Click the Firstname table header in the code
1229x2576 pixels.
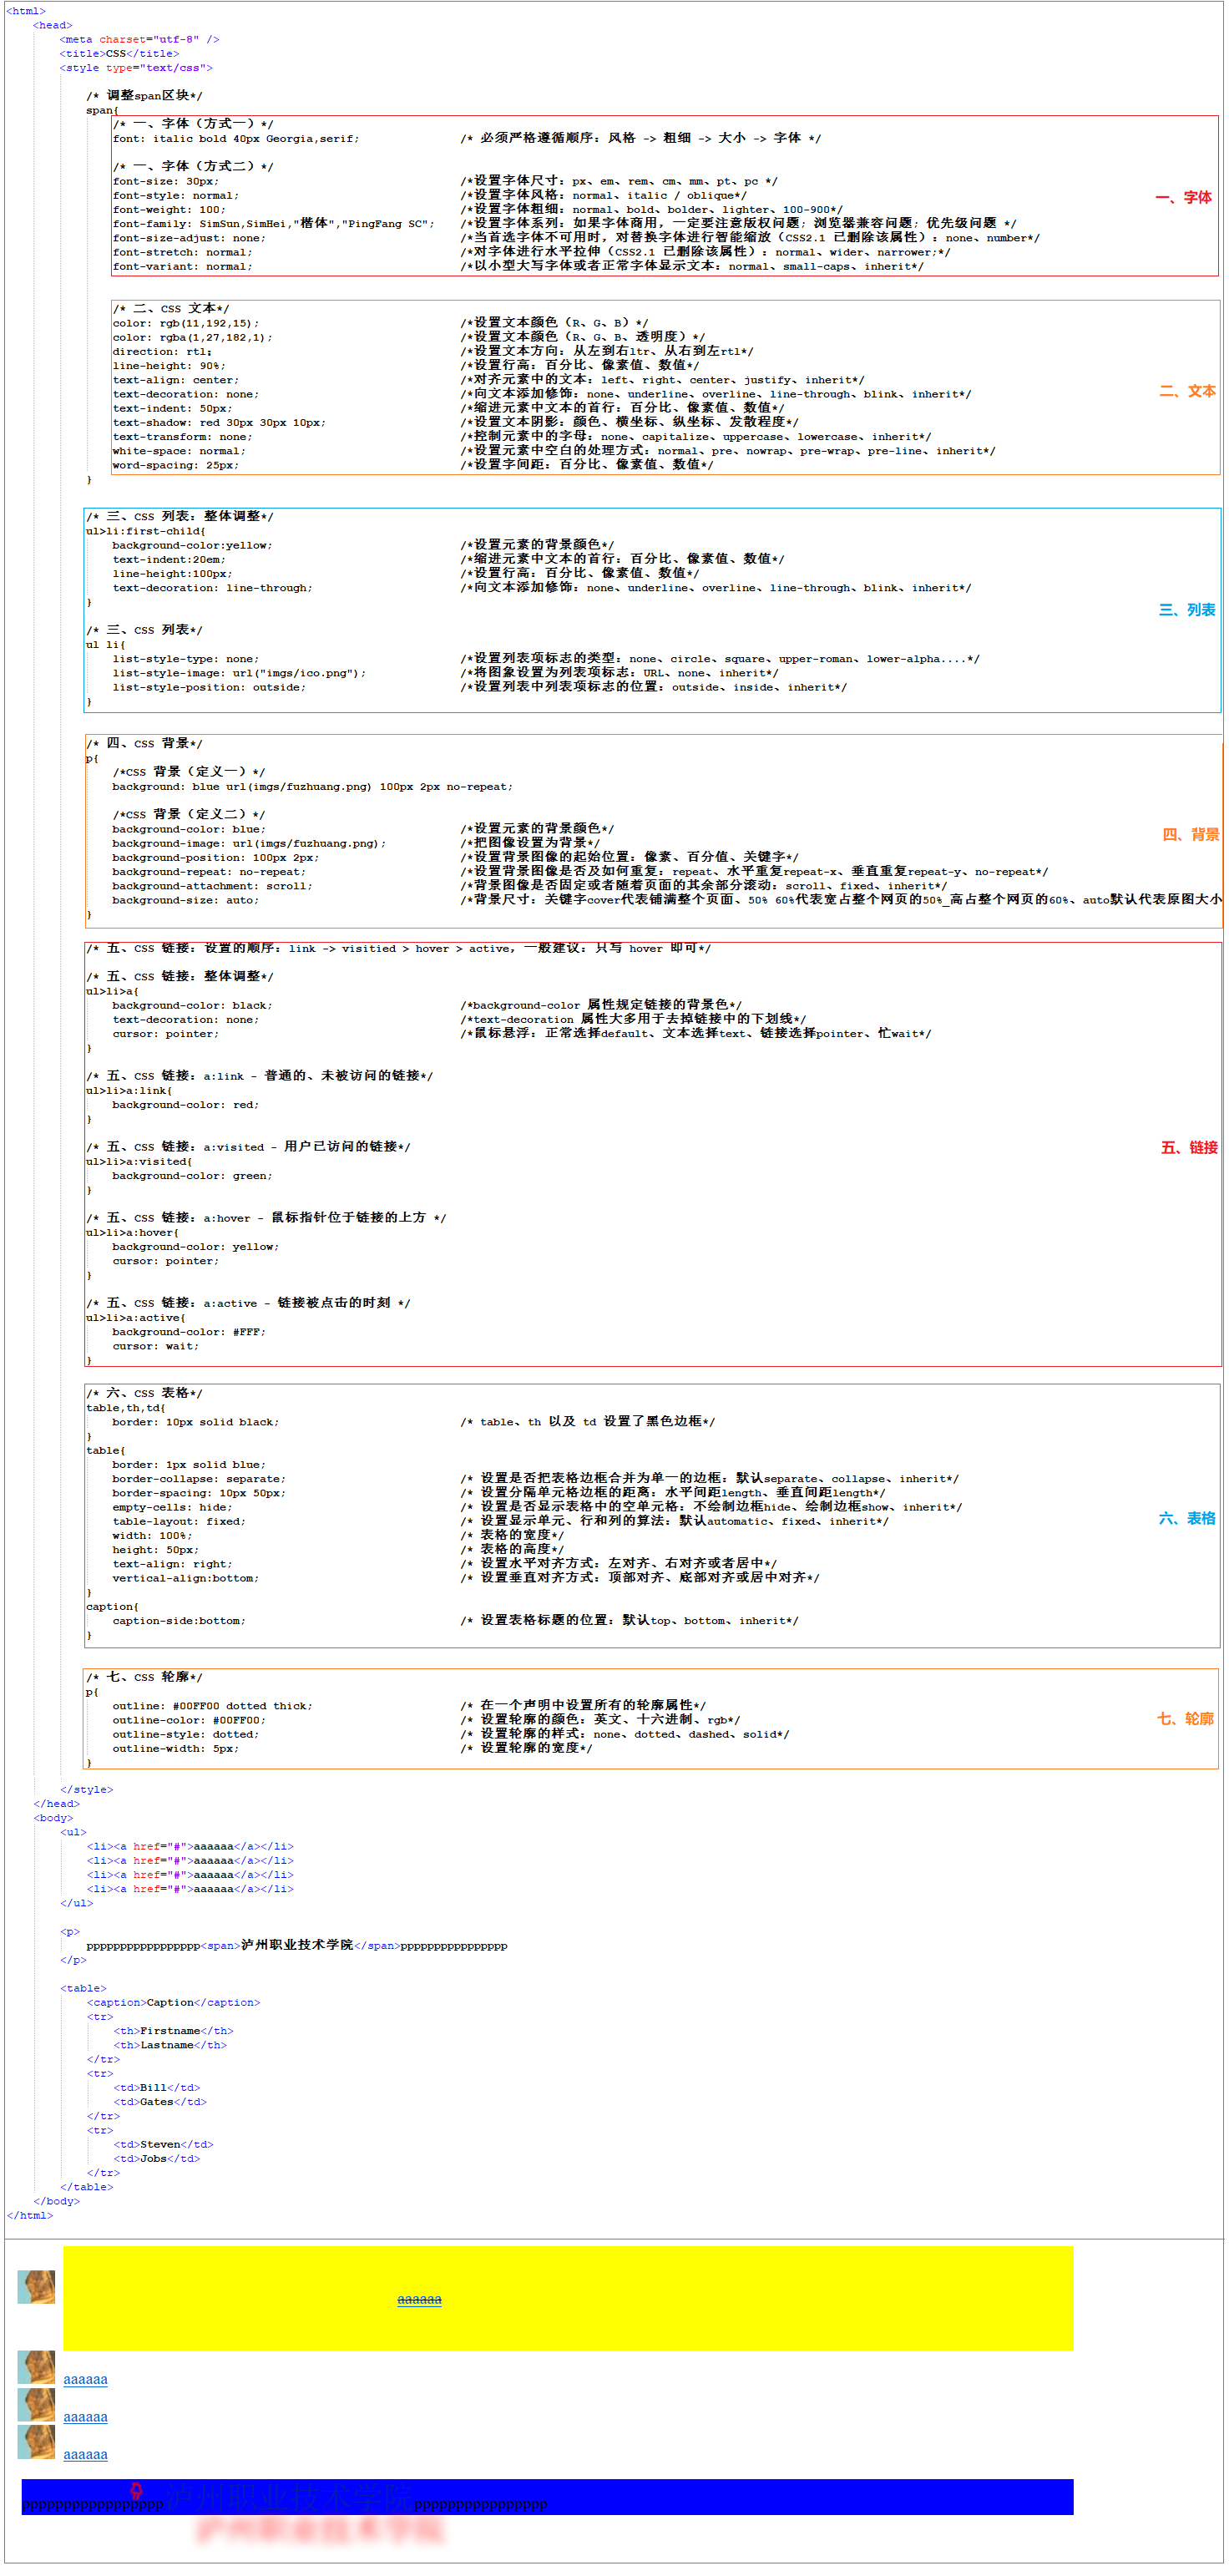pyautogui.click(x=170, y=2031)
